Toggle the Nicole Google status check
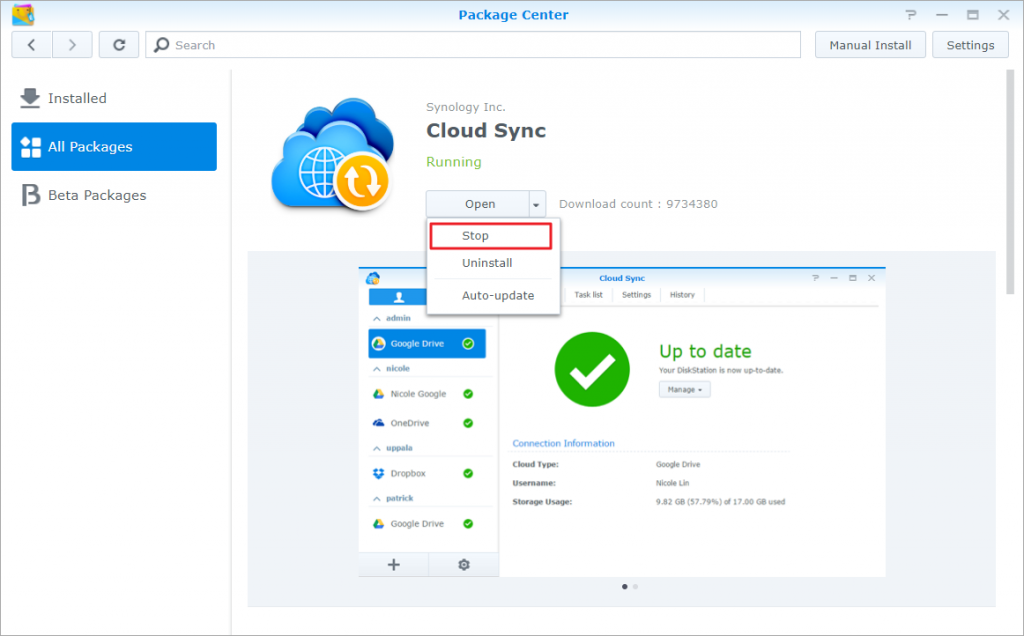 coord(467,393)
